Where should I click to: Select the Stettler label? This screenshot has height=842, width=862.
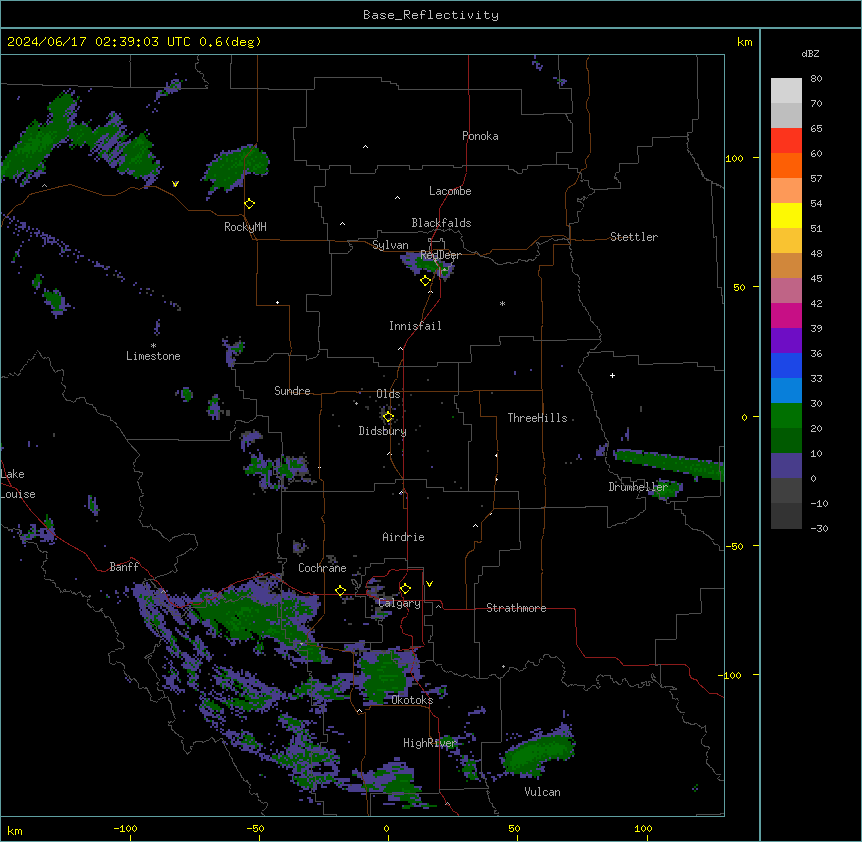(x=634, y=237)
